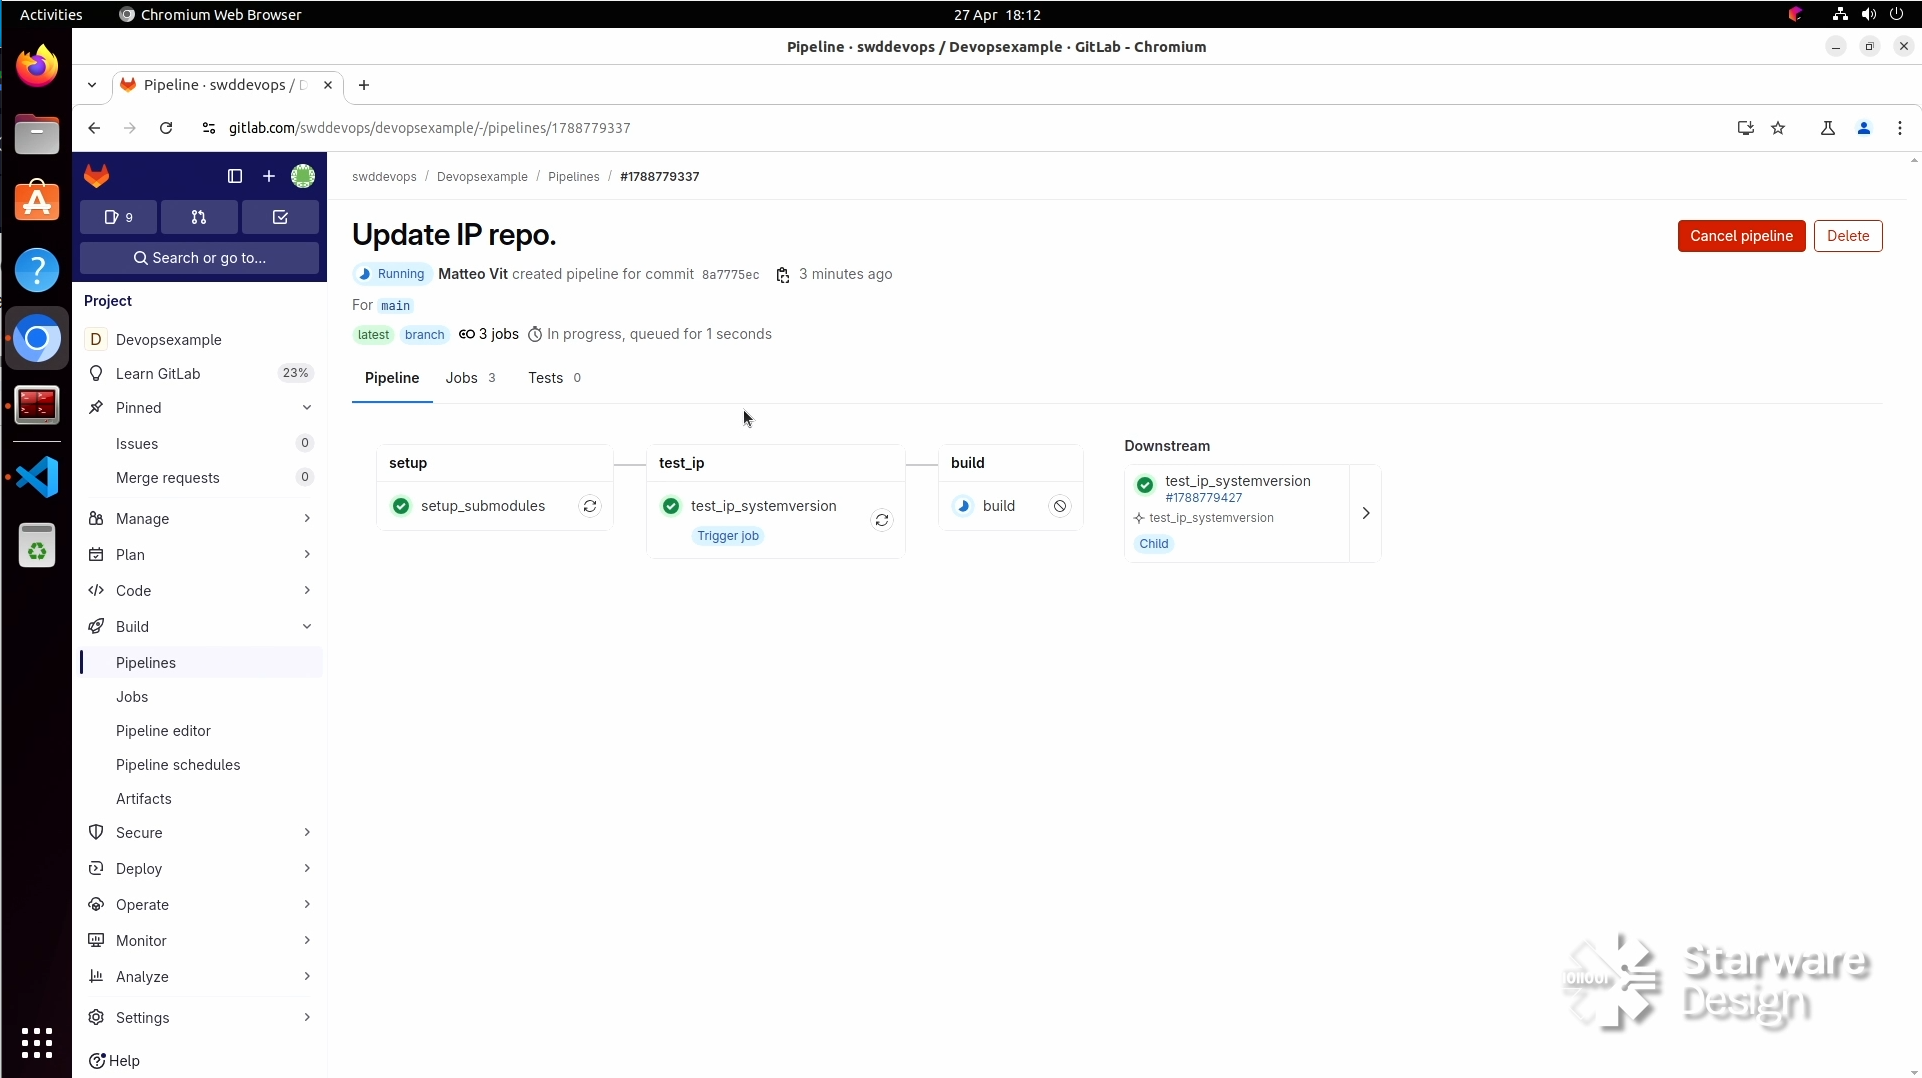Open your avatar profile menu
1922x1078 pixels.
coord(303,176)
